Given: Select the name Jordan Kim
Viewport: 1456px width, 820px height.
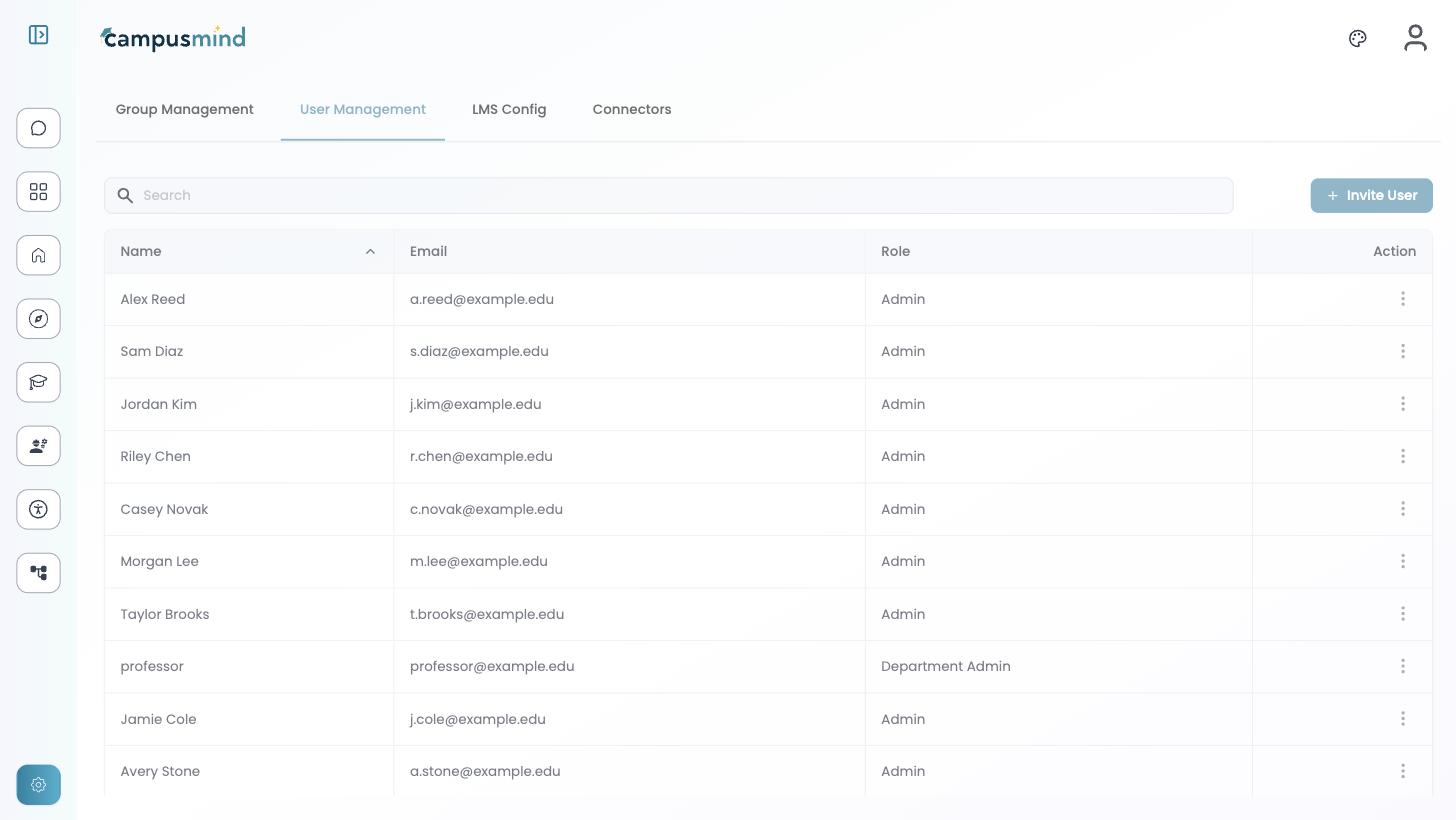Looking at the screenshot, I should (158, 404).
